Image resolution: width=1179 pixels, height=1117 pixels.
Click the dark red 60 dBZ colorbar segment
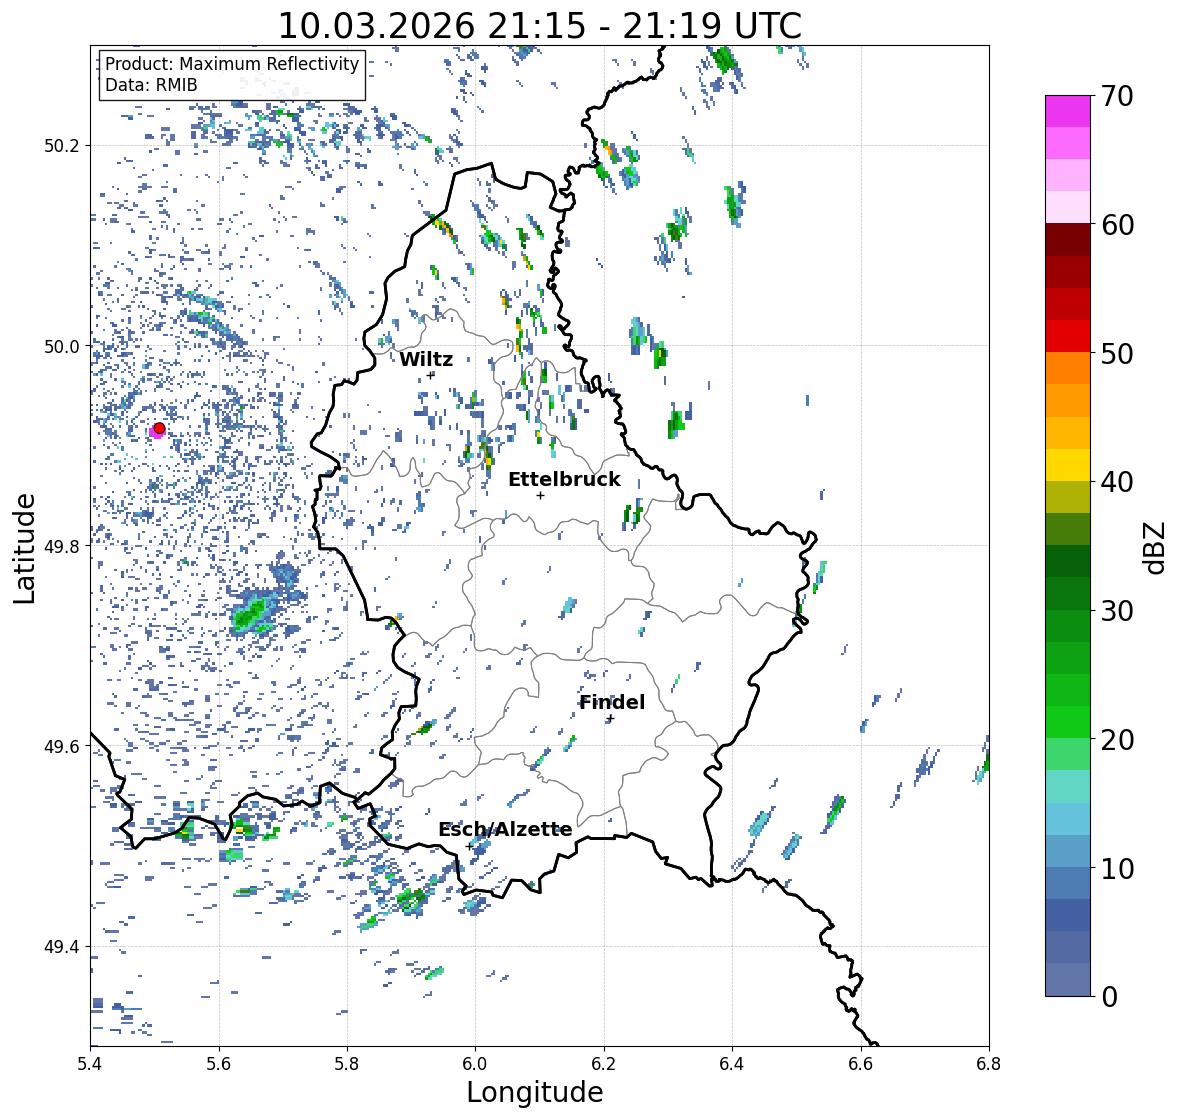pos(1068,240)
